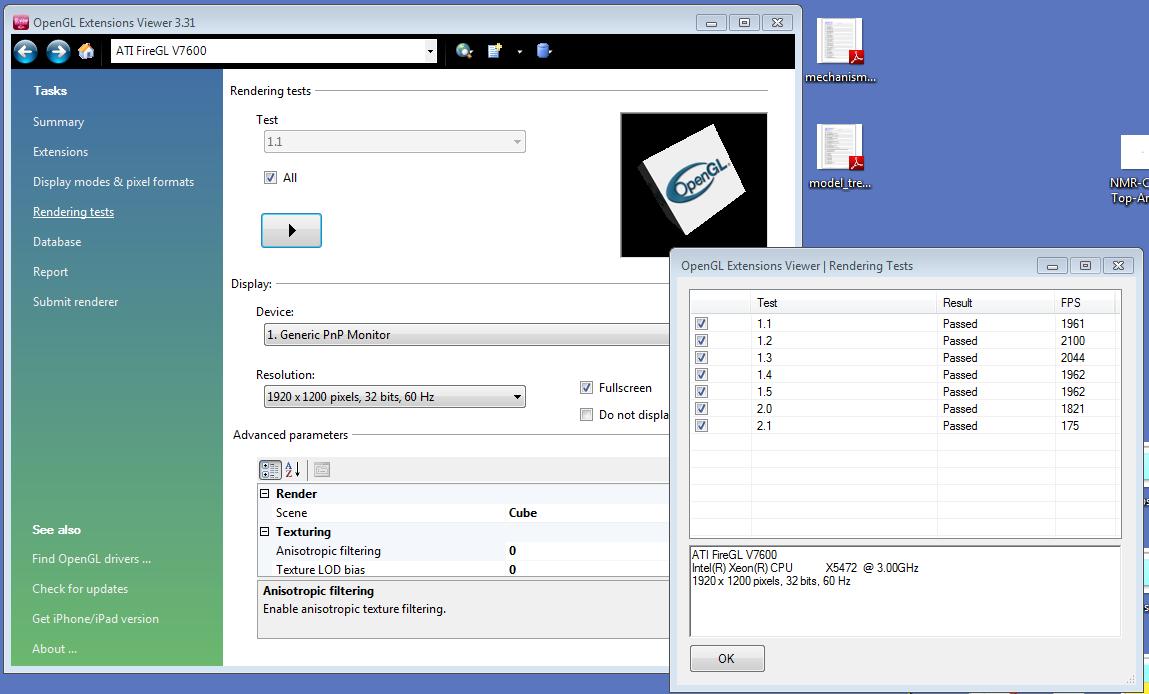The image size is (1149, 694).
Task: Open the Resolution dropdown
Action: [394, 397]
